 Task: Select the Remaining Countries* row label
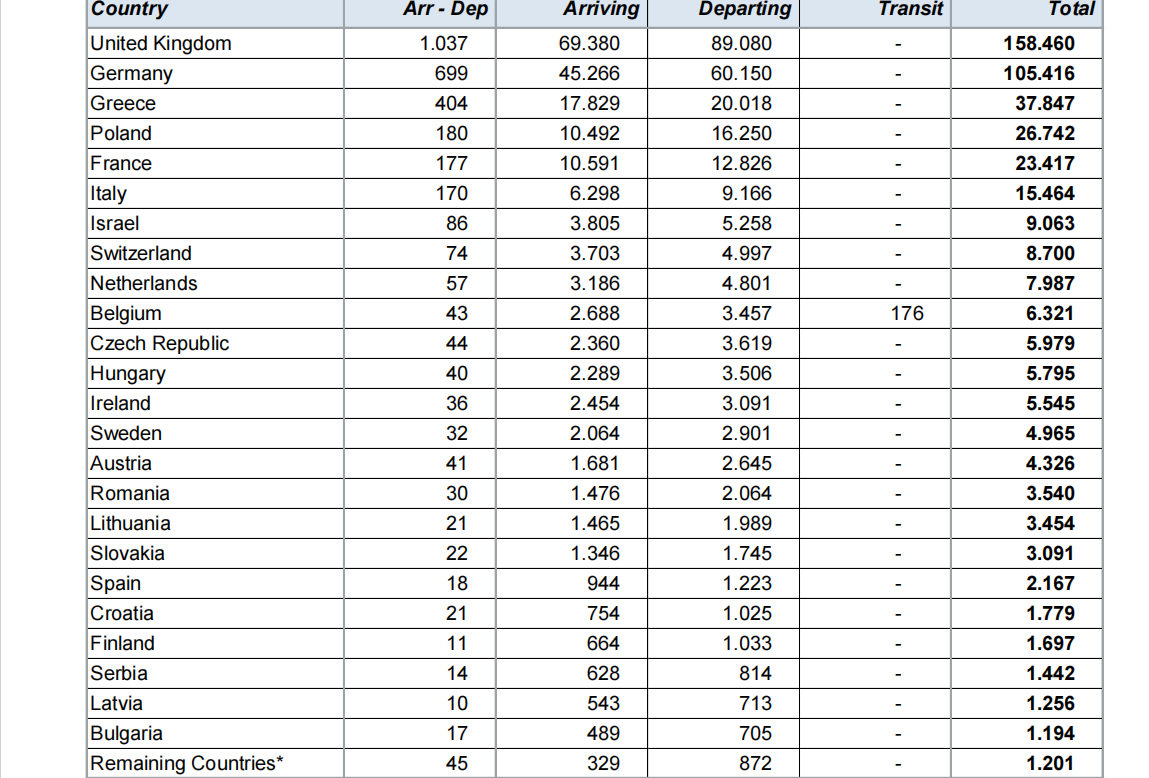[182, 764]
